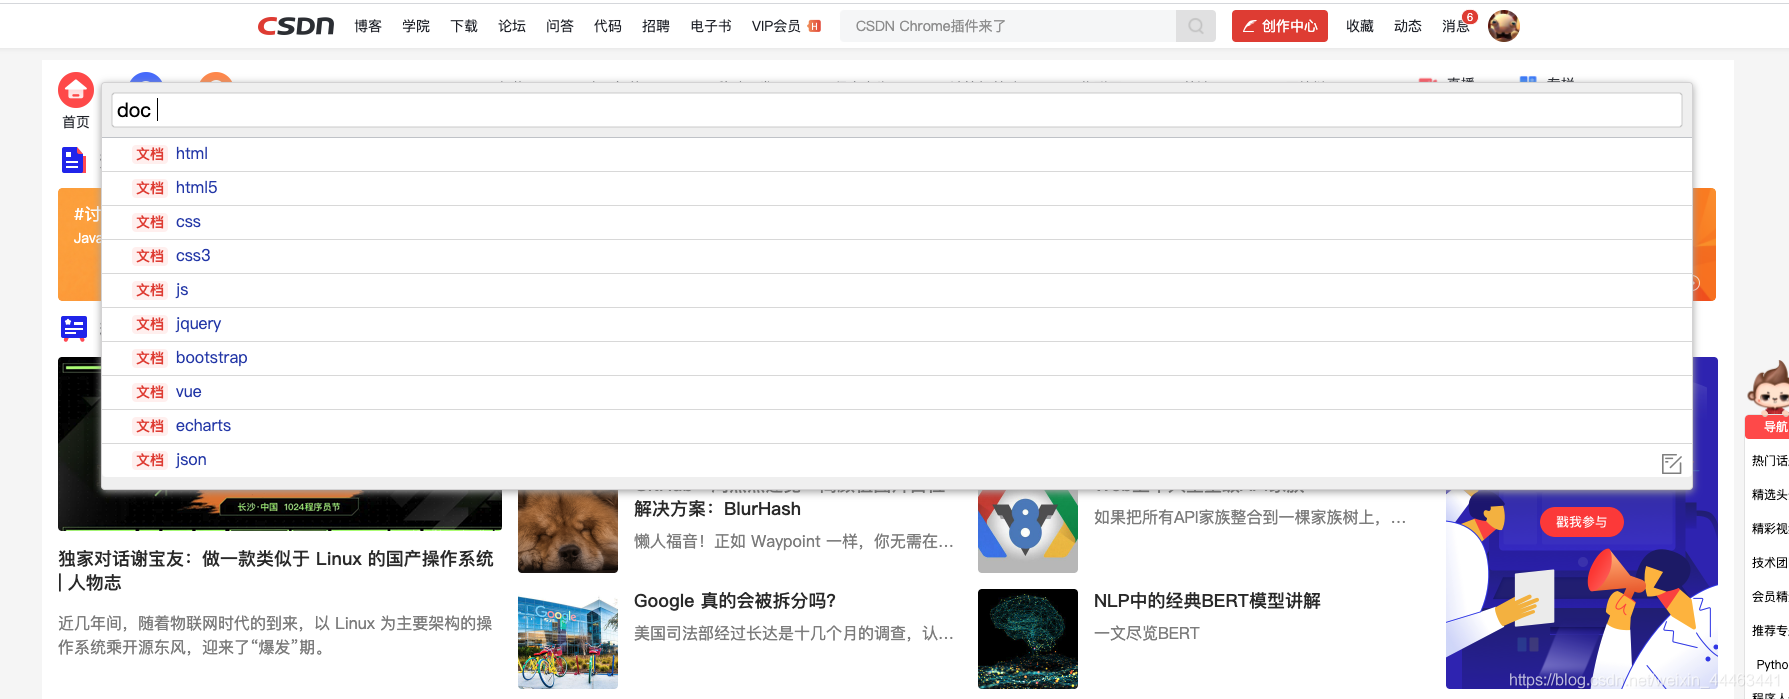1789x699 pixels.
Task: Click the red 首页 home icon
Action: click(76, 91)
